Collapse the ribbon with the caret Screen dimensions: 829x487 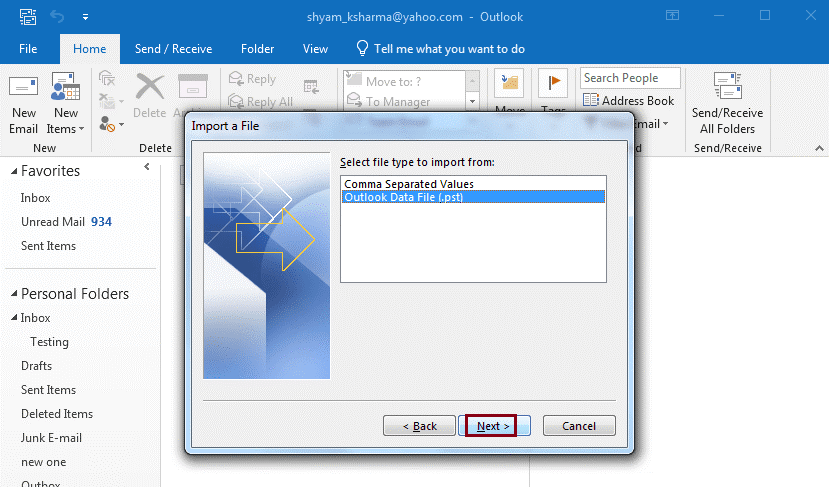[x=819, y=149]
